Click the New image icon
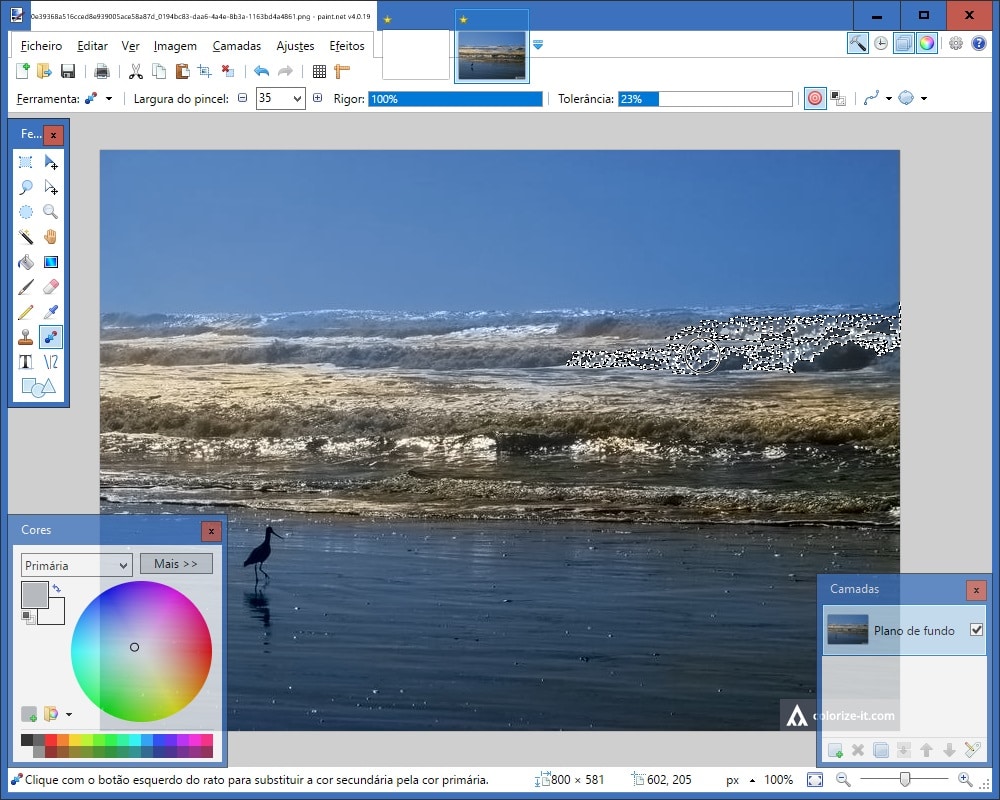The height and width of the screenshot is (800, 1000). pyautogui.click(x=22, y=71)
